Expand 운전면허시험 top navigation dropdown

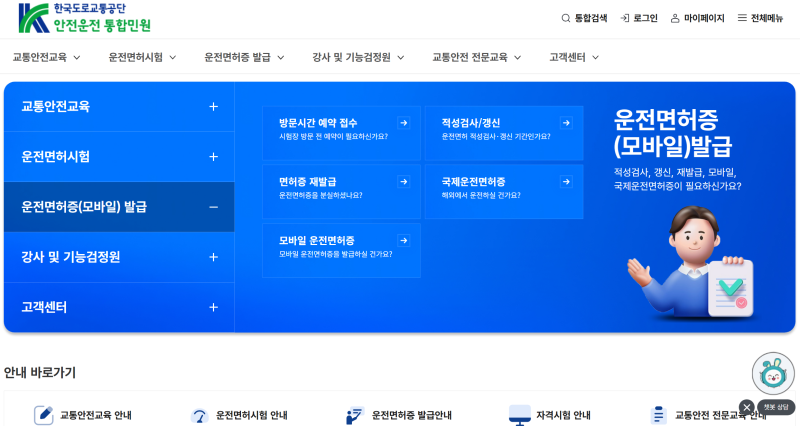[x=172, y=58]
